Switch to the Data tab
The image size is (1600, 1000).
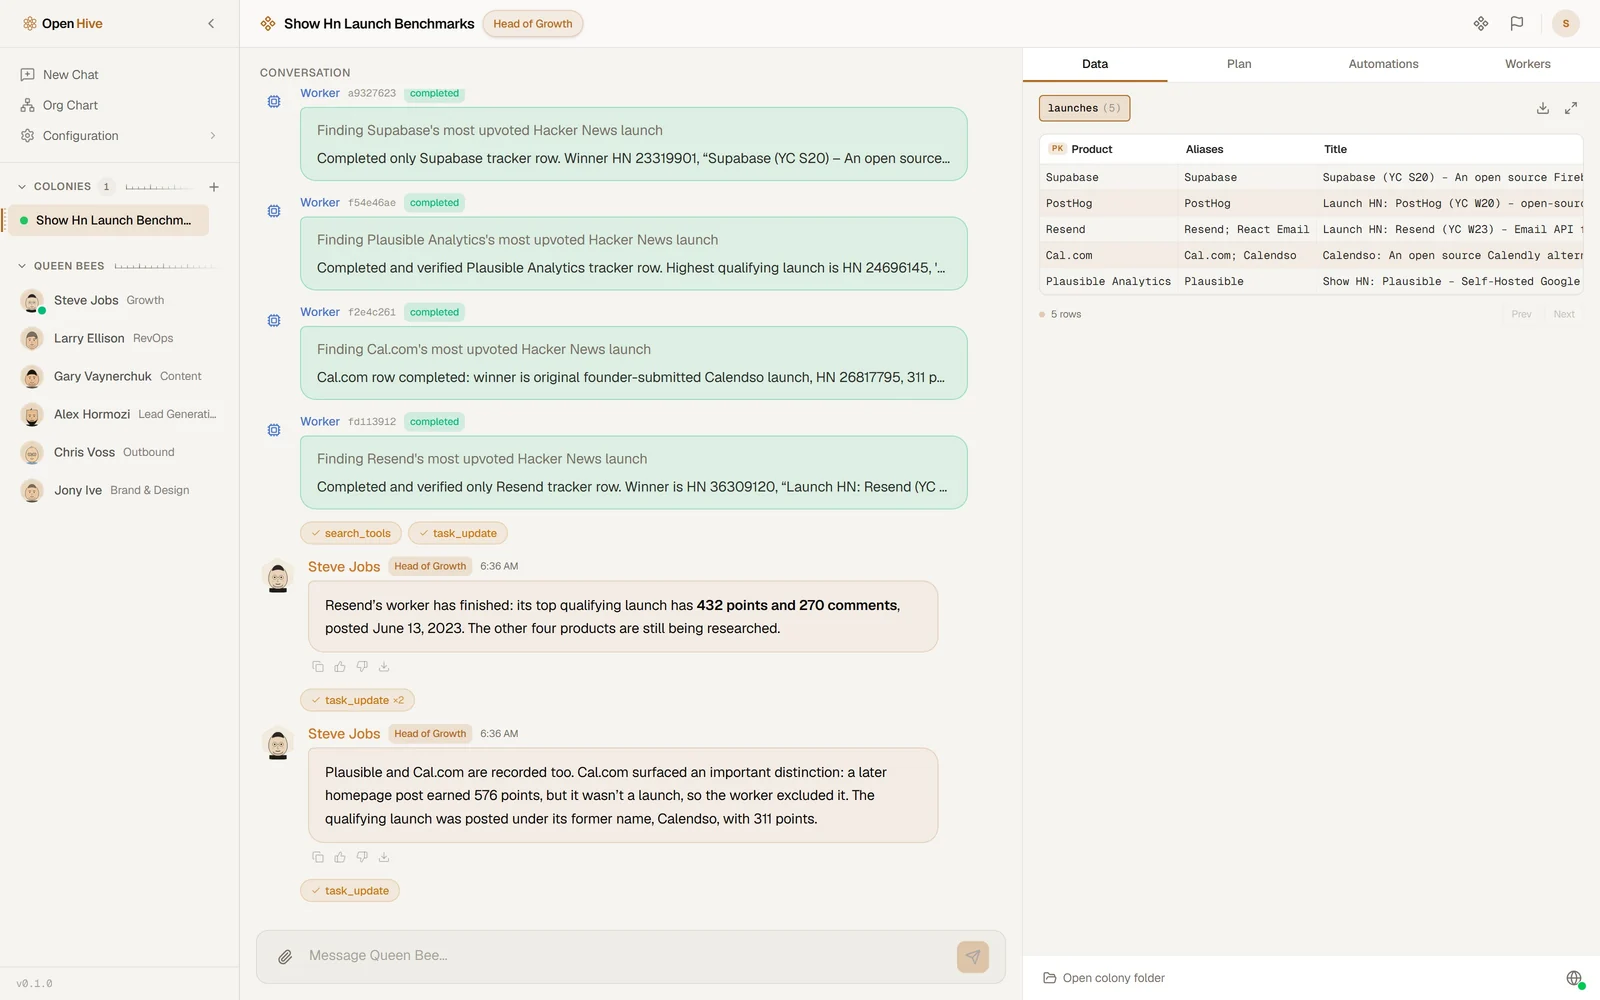click(x=1095, y=64)
